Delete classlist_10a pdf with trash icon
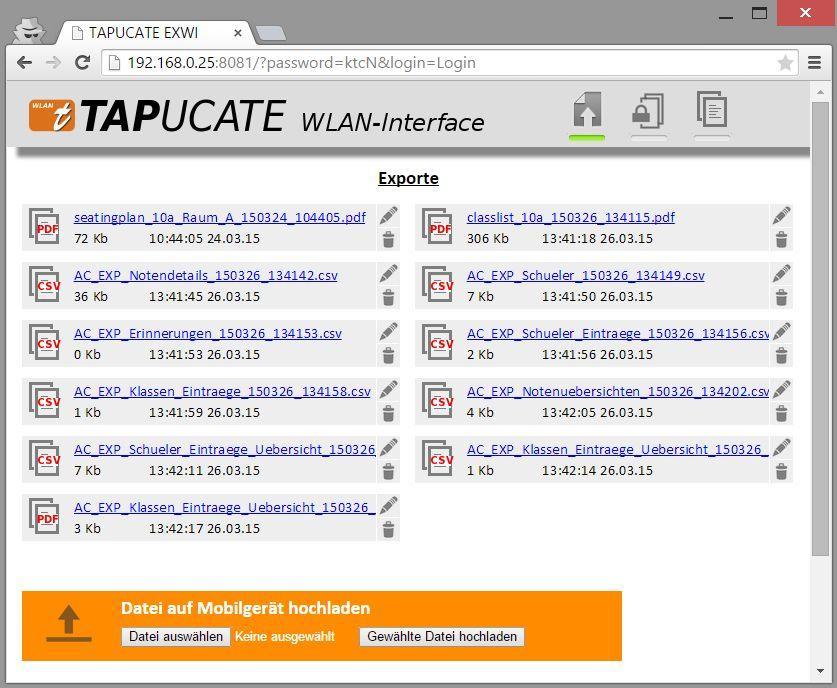The image size is (837, 688). [781, 239]
